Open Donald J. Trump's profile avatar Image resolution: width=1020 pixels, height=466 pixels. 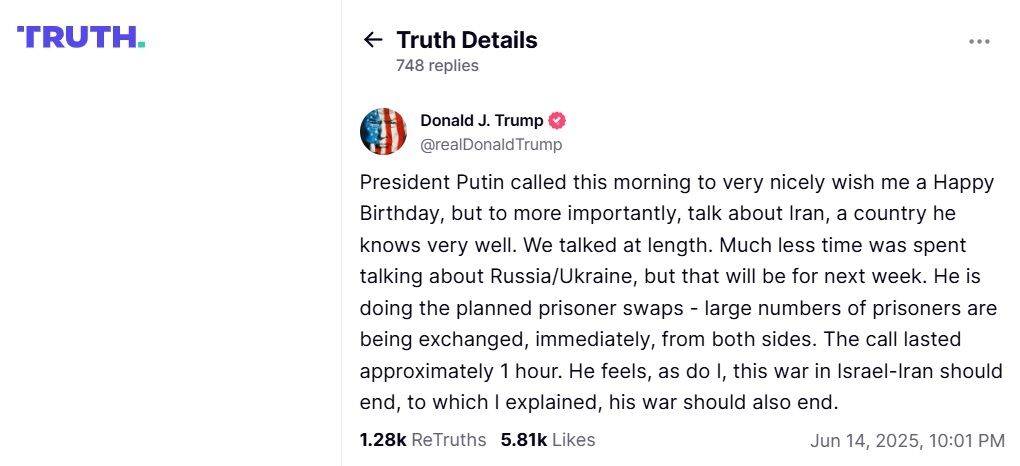383,131
